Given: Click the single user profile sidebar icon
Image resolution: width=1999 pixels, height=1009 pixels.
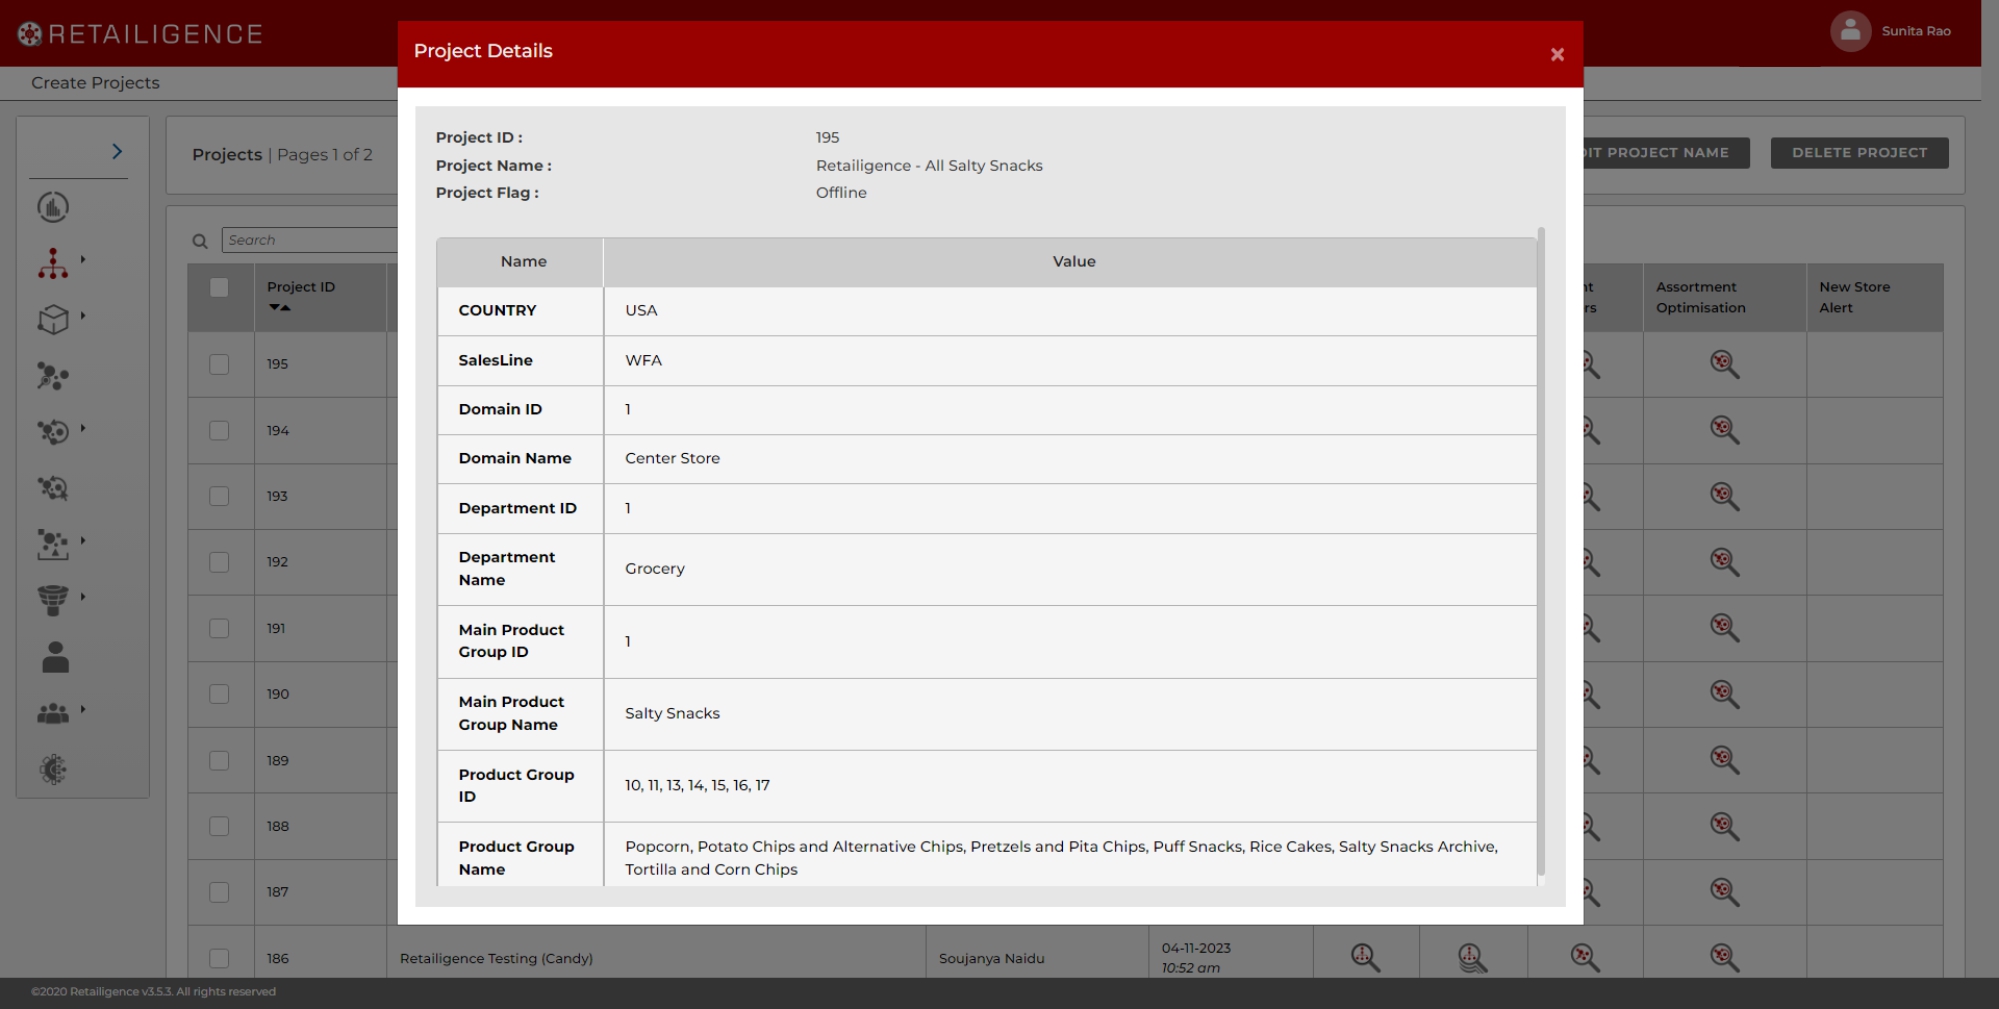Looking at the screenshot, I should 55,657.
